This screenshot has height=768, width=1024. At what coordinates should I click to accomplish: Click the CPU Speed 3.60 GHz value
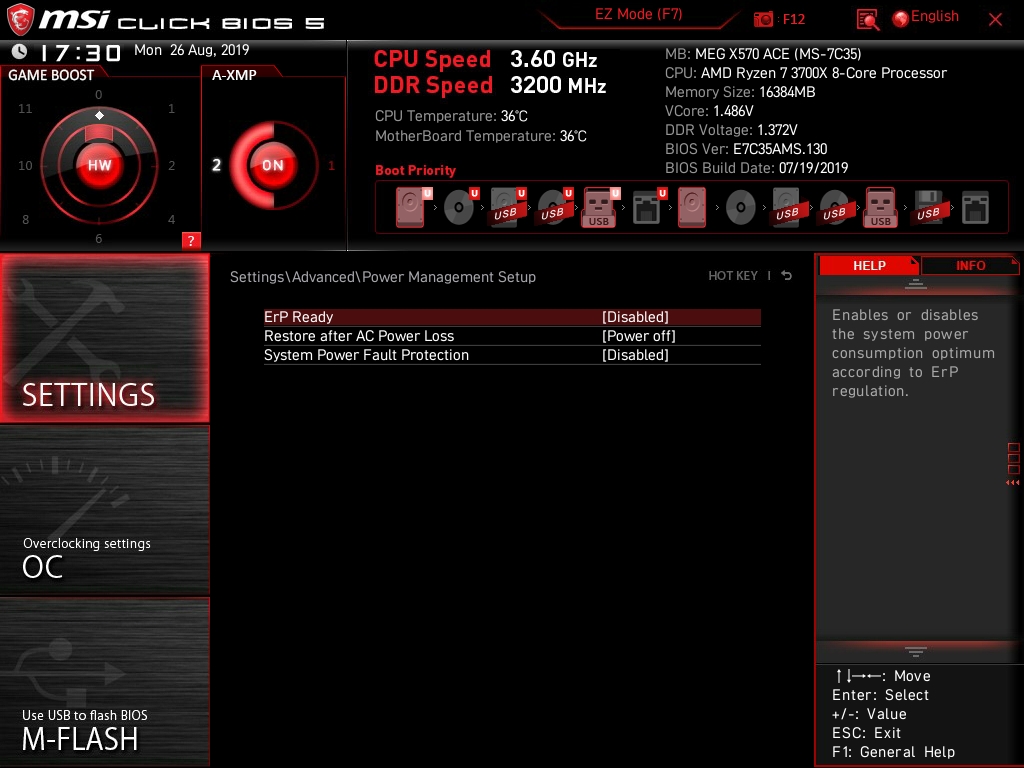point(554,59)
